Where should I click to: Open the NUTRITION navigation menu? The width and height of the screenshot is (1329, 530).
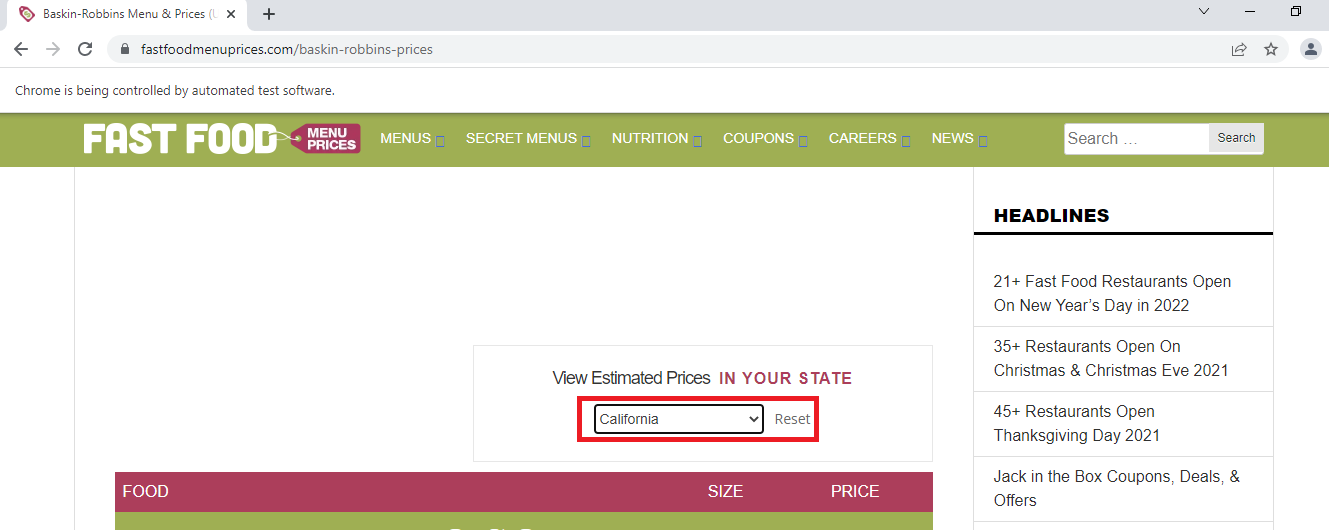coord(650,139)
